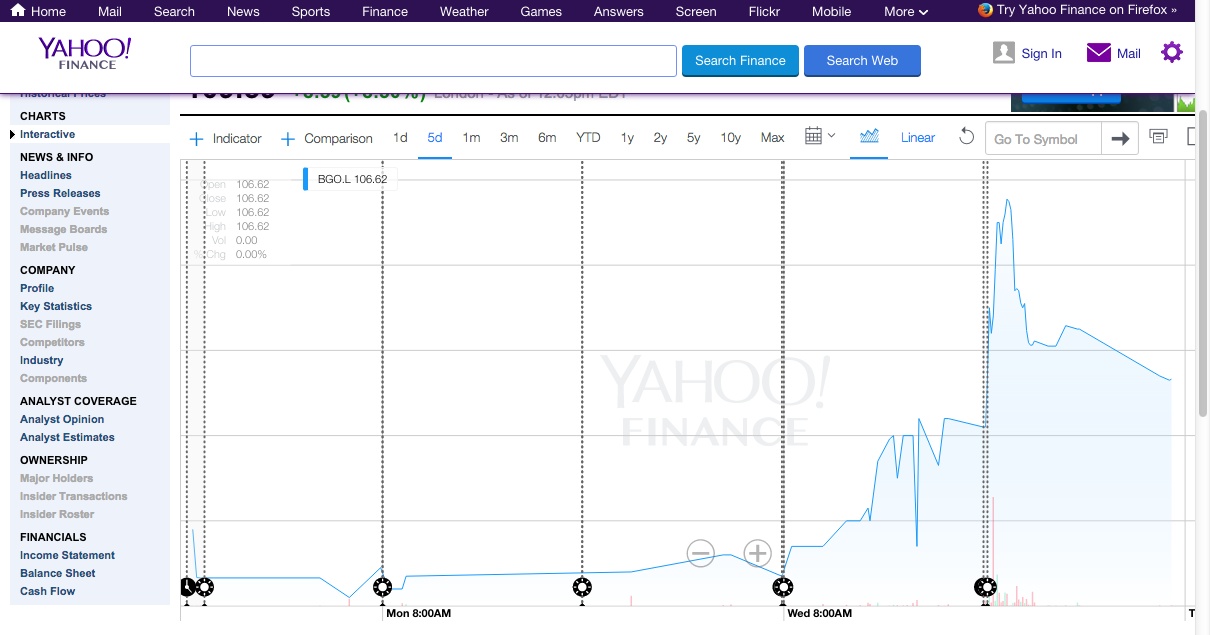This screenshot has width=1210, height=635.
Task: Click the Firefox promotion icon link
Action: (985, 10)
